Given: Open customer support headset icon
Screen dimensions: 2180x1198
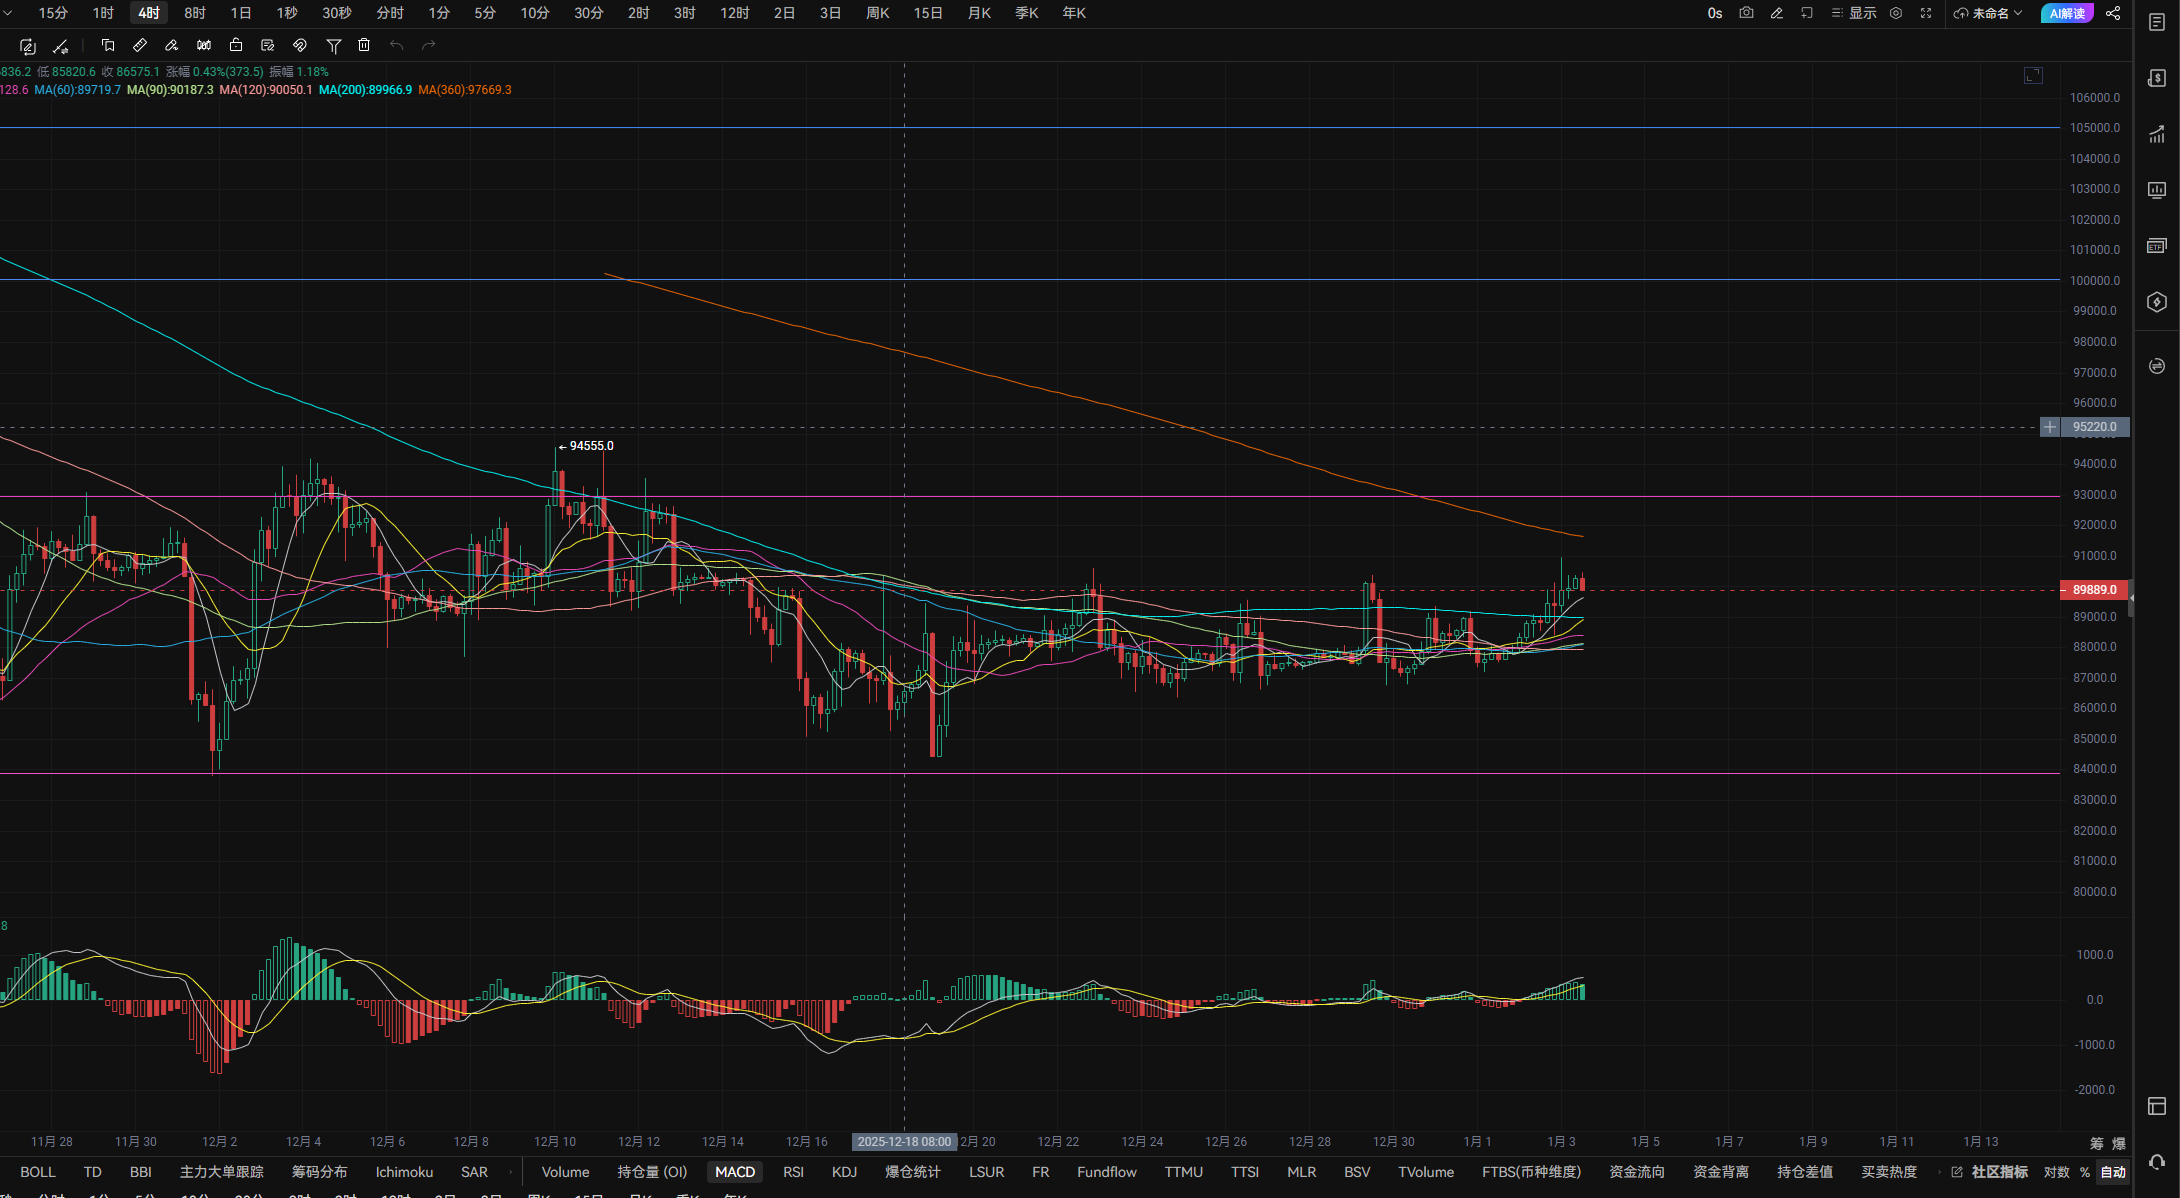Looking at the screenshot, I should pos(2157,1163).
